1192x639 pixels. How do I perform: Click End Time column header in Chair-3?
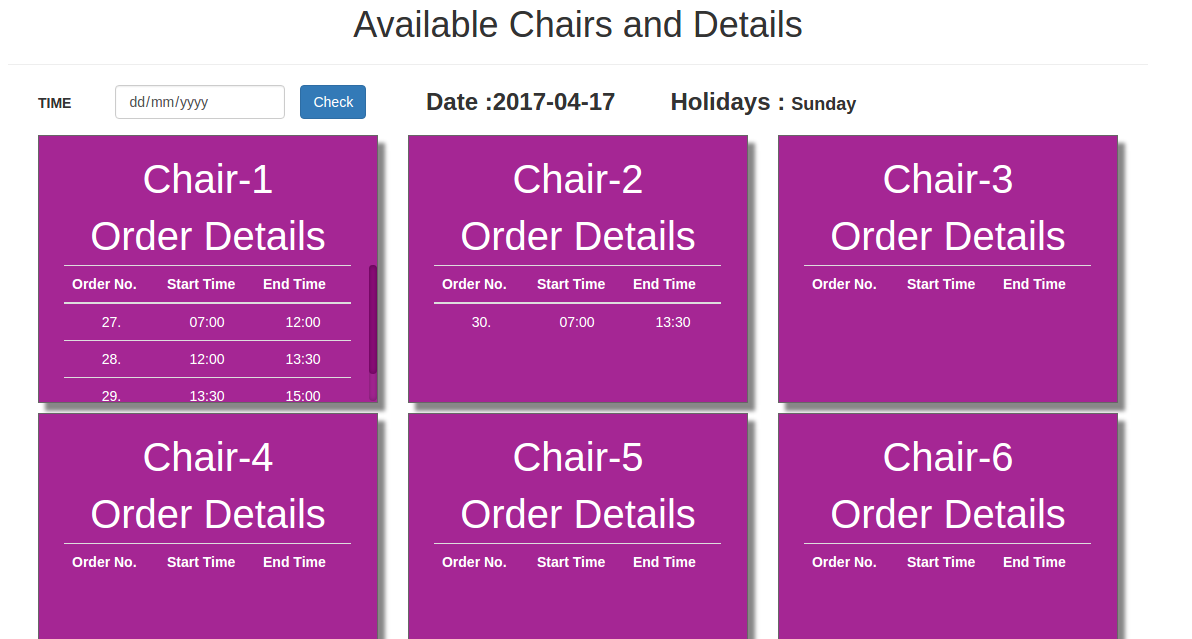[1034, 284]
